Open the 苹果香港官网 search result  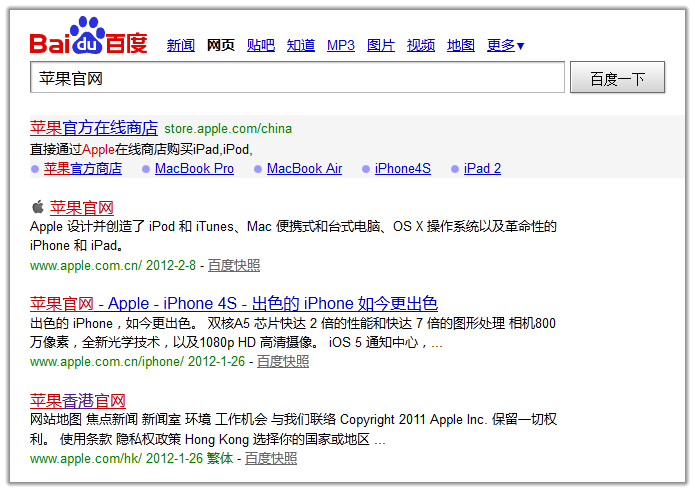pos(78,401)
